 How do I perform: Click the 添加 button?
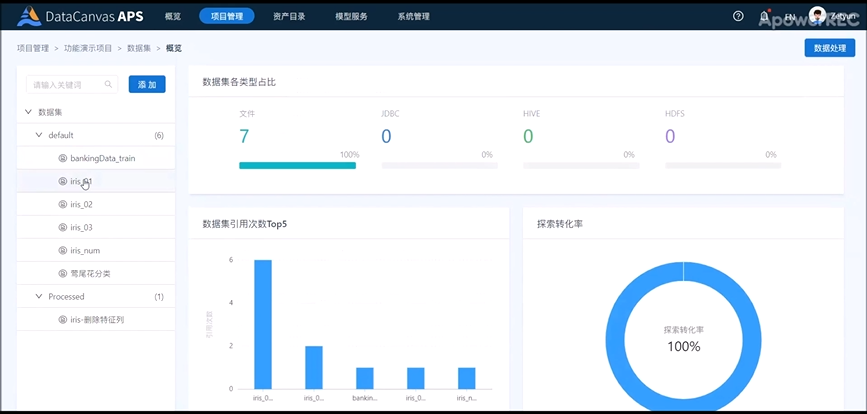pos(147,85)
